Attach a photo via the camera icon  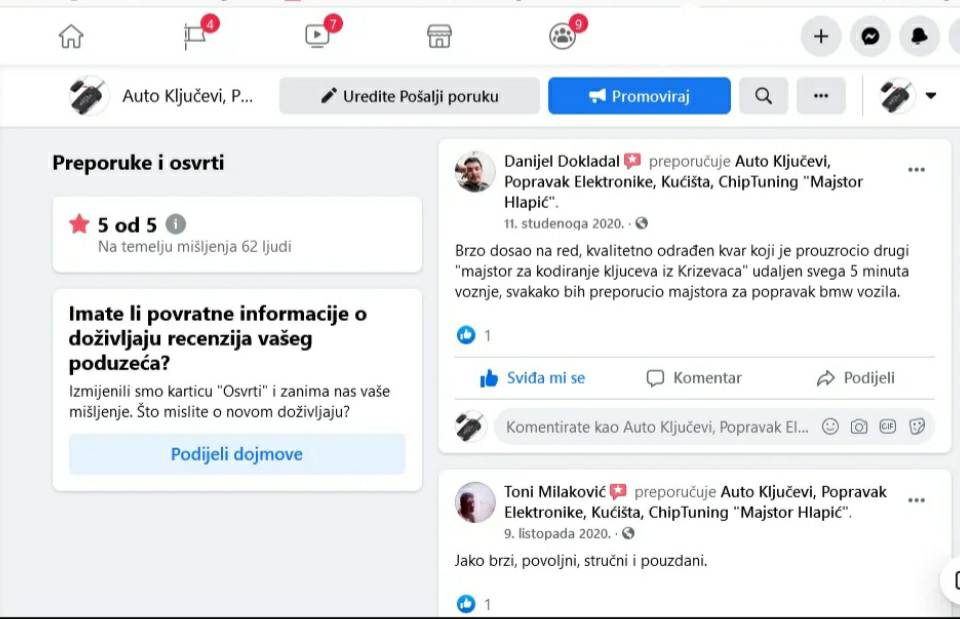[859, 427]
